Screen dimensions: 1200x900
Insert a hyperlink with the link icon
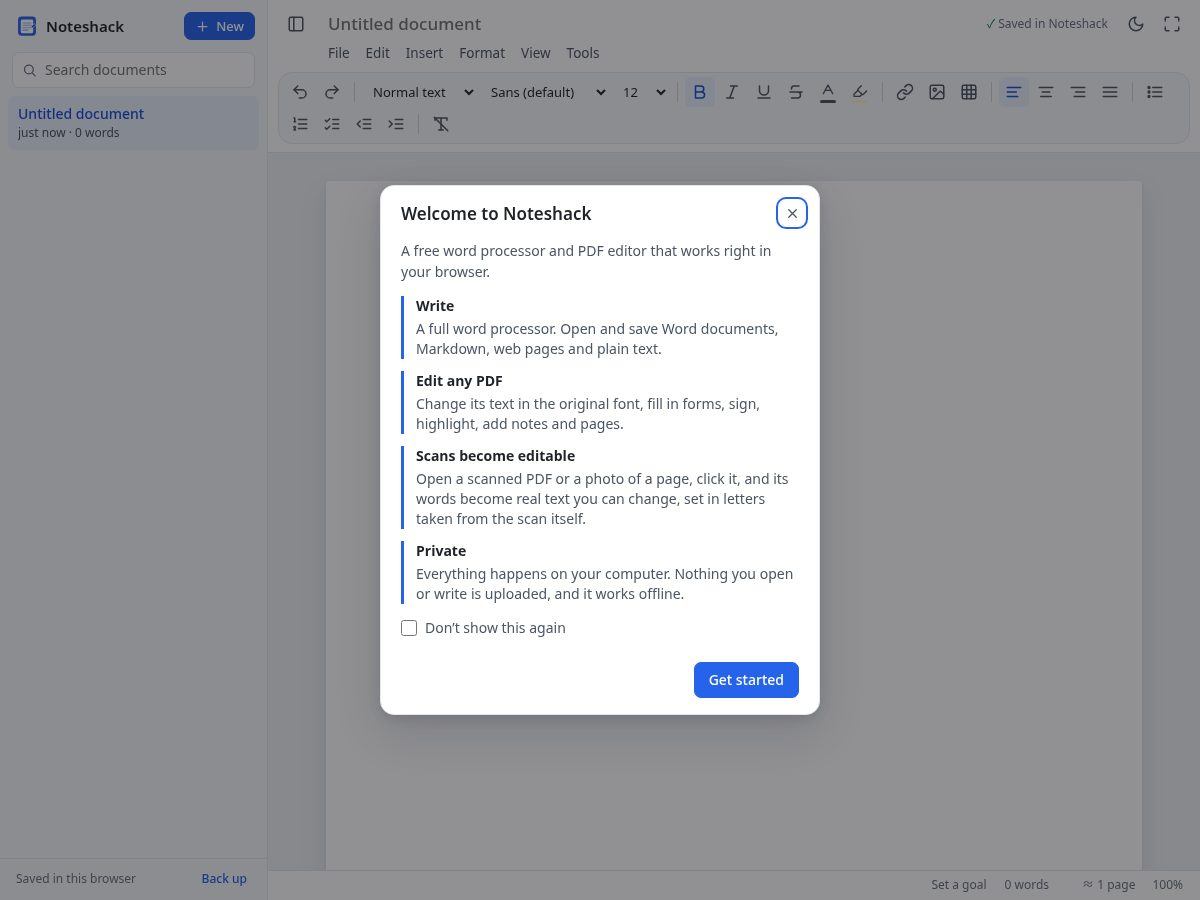[x=905, y=92]
